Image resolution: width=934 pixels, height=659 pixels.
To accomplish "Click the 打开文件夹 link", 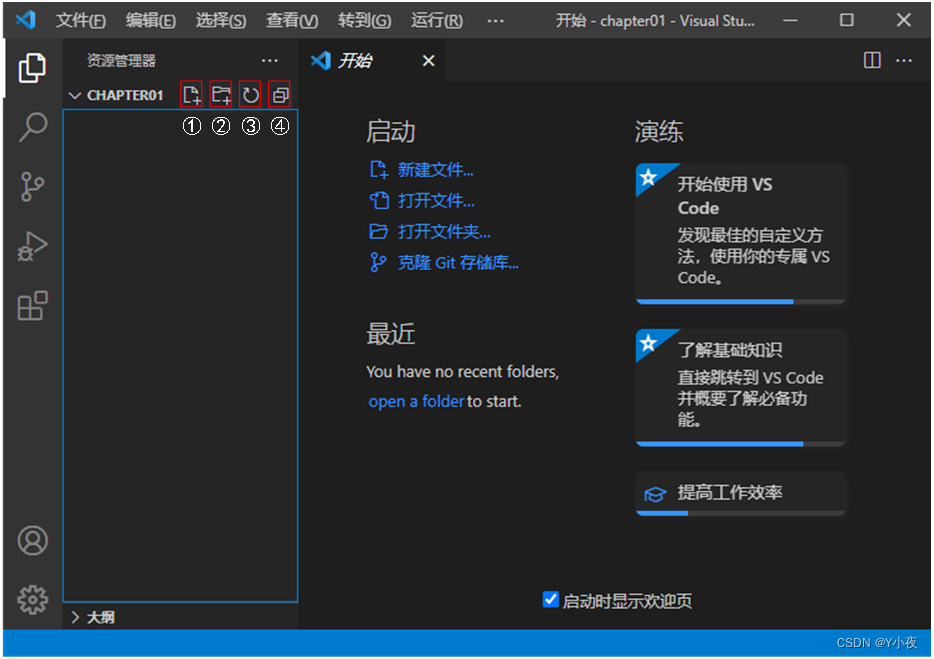I will click(443, 232).
